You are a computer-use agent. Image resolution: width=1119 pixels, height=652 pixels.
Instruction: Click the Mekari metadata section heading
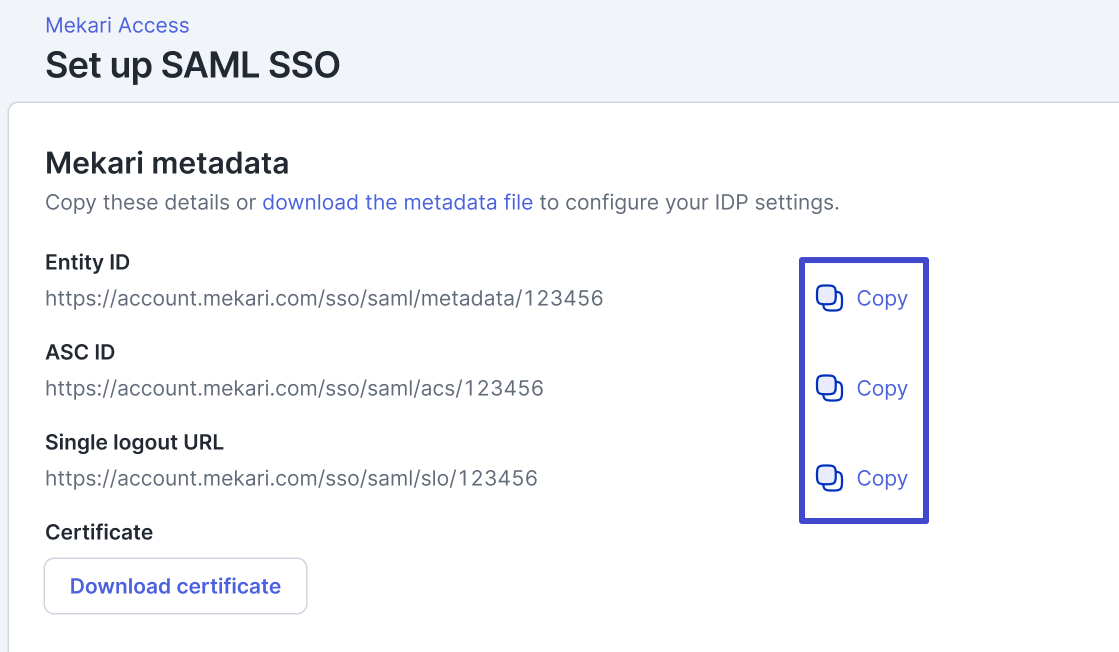click(x=167, y=162)
